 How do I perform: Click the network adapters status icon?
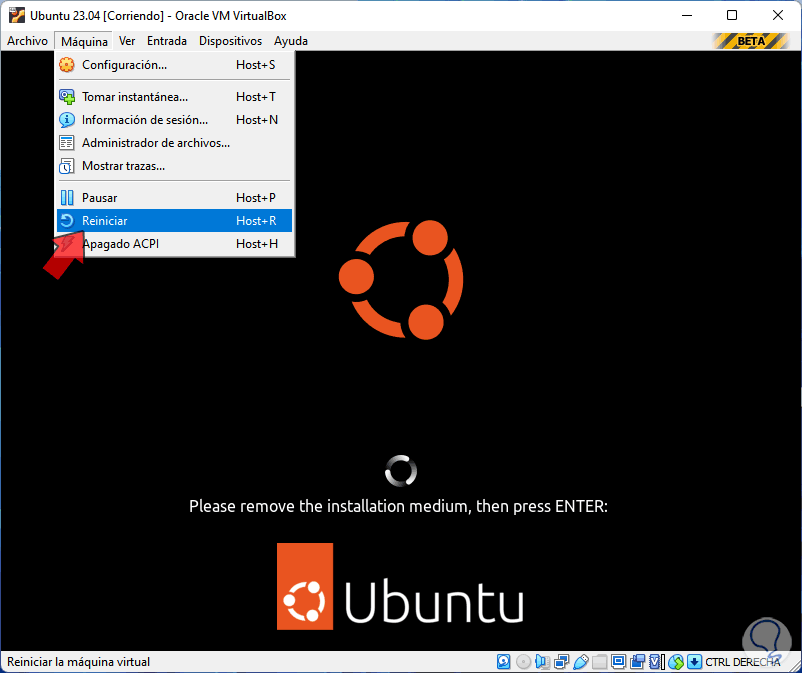[x=561, y=662]
